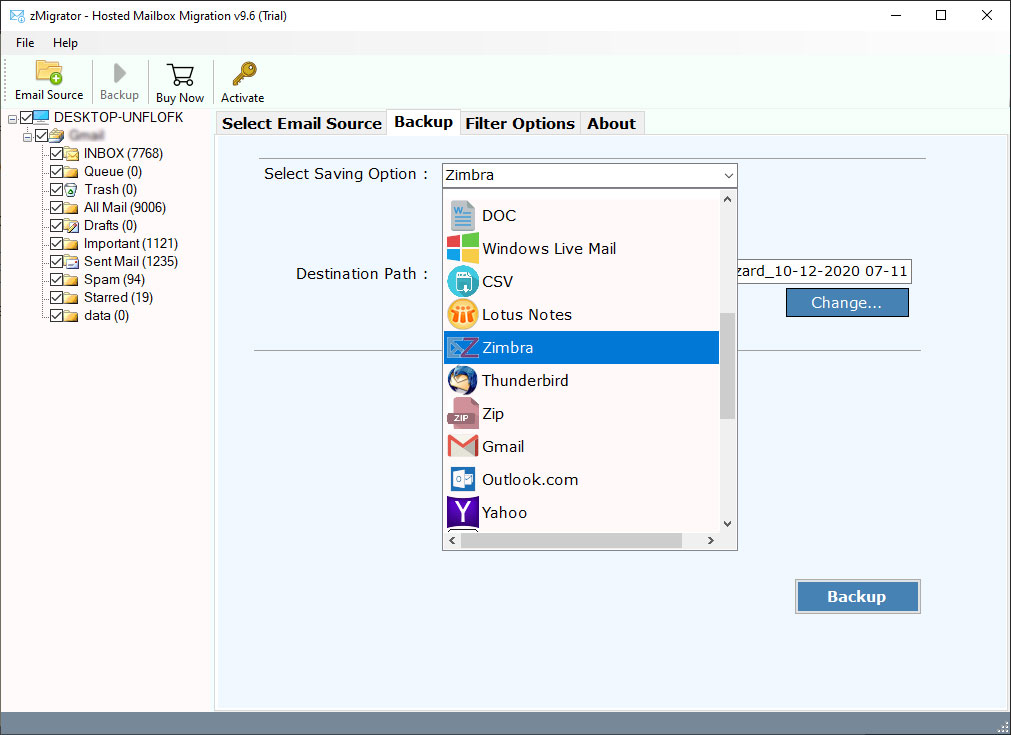Click the Backup arrow toolbar icon

tap(119, 73)
